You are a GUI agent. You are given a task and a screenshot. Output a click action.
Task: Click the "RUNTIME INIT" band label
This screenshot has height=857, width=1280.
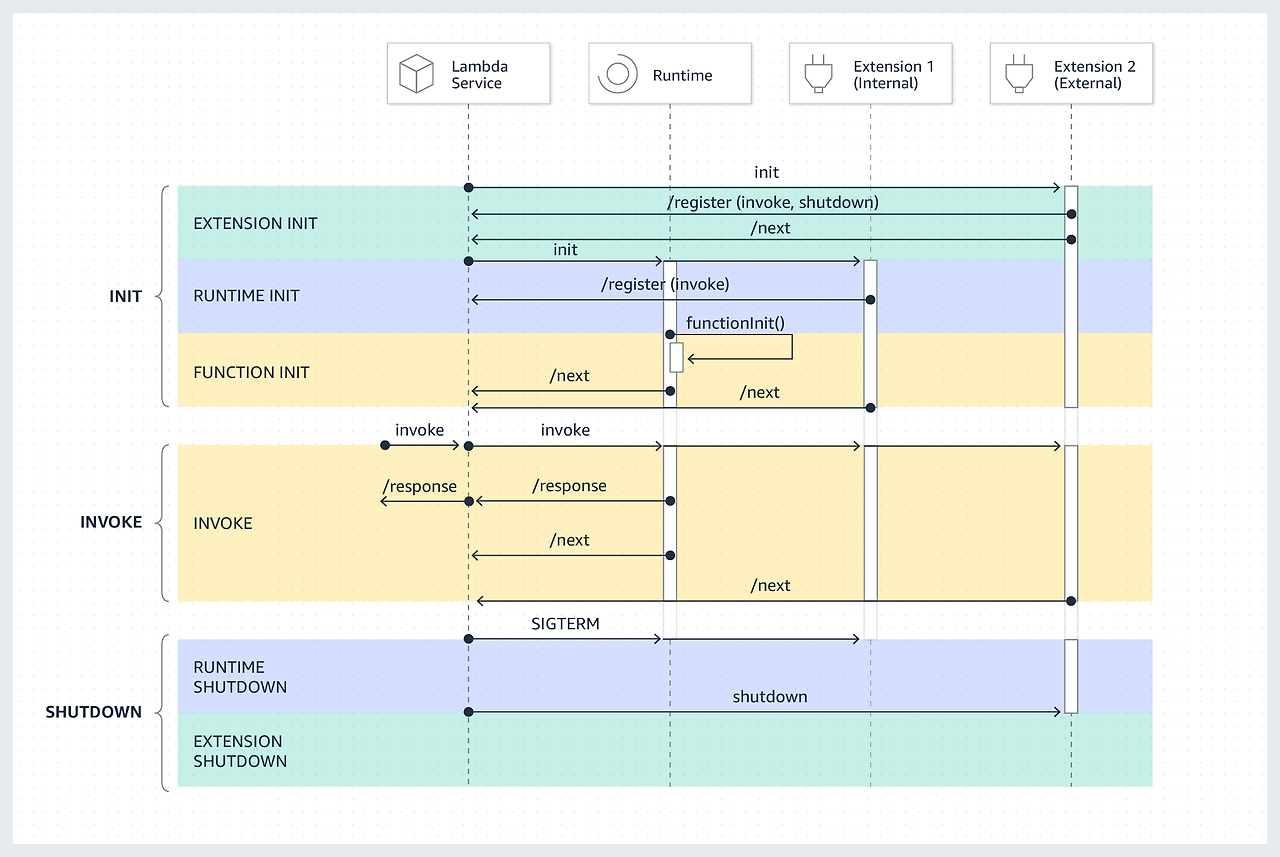246,296
